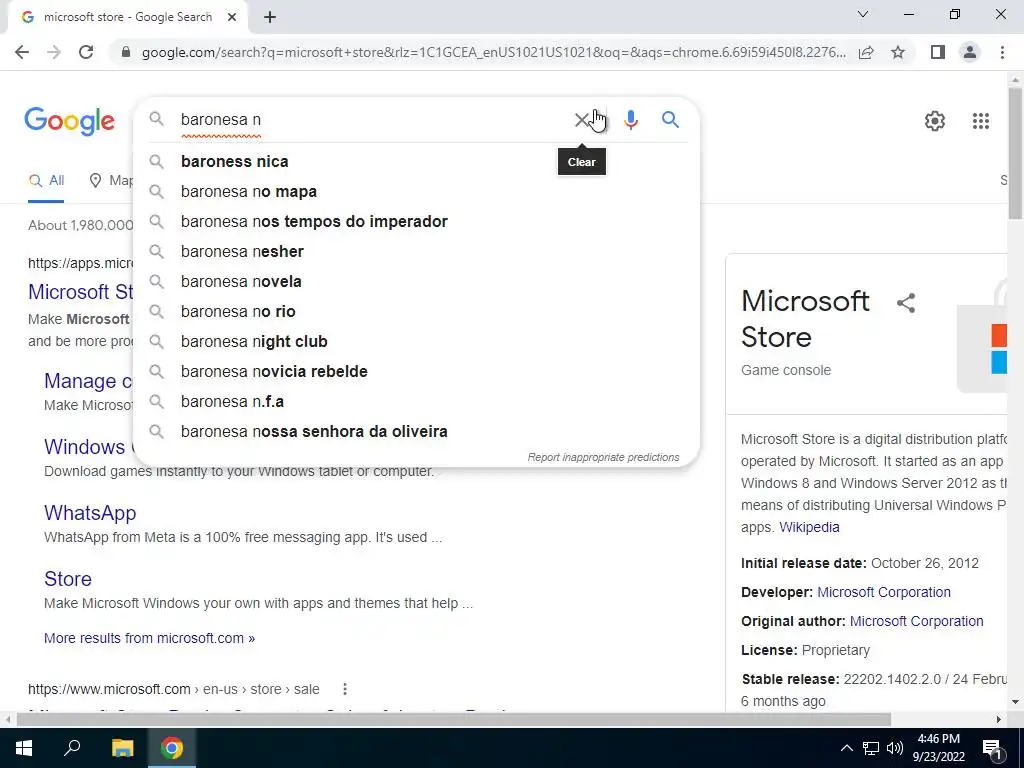Start voice search with microphone icon
The width and height of the screenshot is (1024, 768).
click(630, 120)
